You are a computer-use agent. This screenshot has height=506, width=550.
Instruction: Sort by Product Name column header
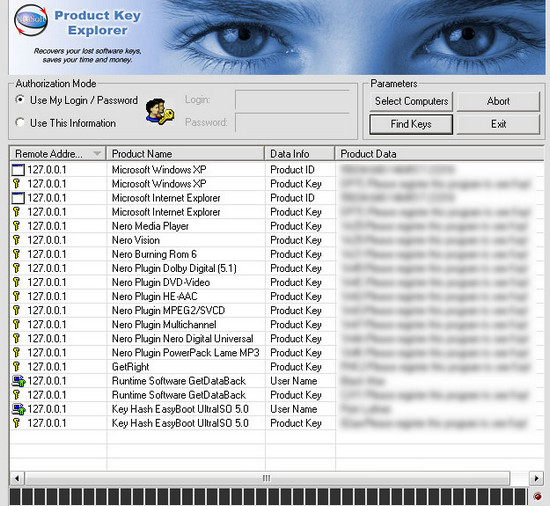click(185, 154)
